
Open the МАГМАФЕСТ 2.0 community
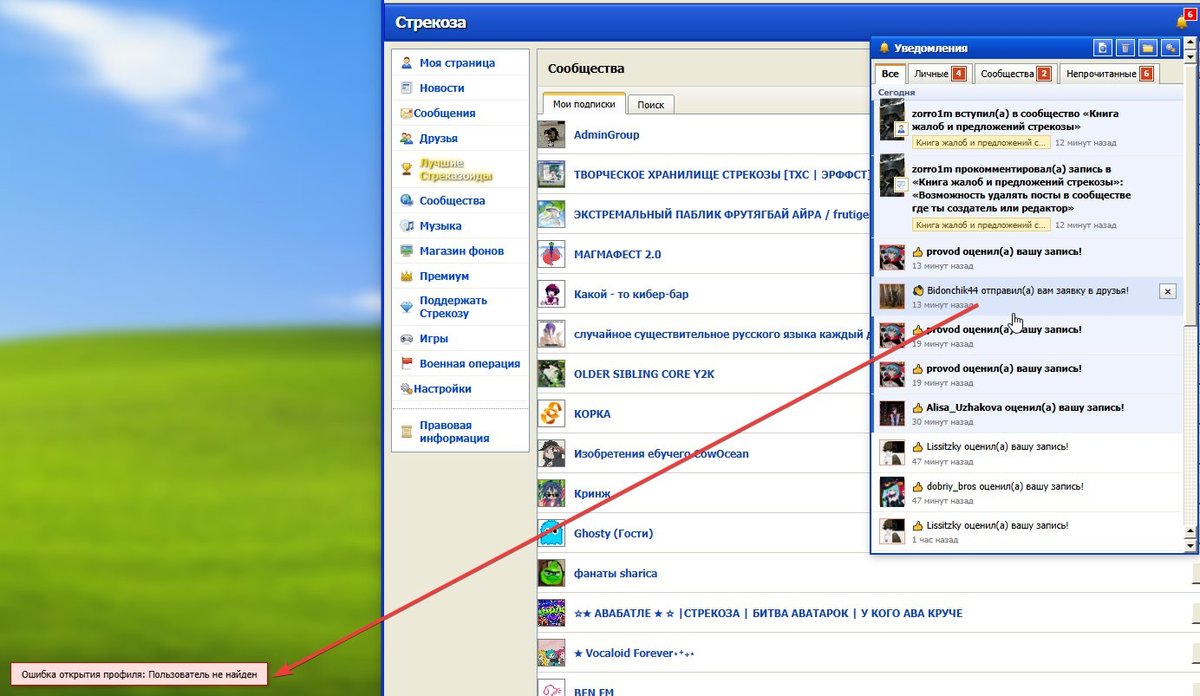point(617,255)
